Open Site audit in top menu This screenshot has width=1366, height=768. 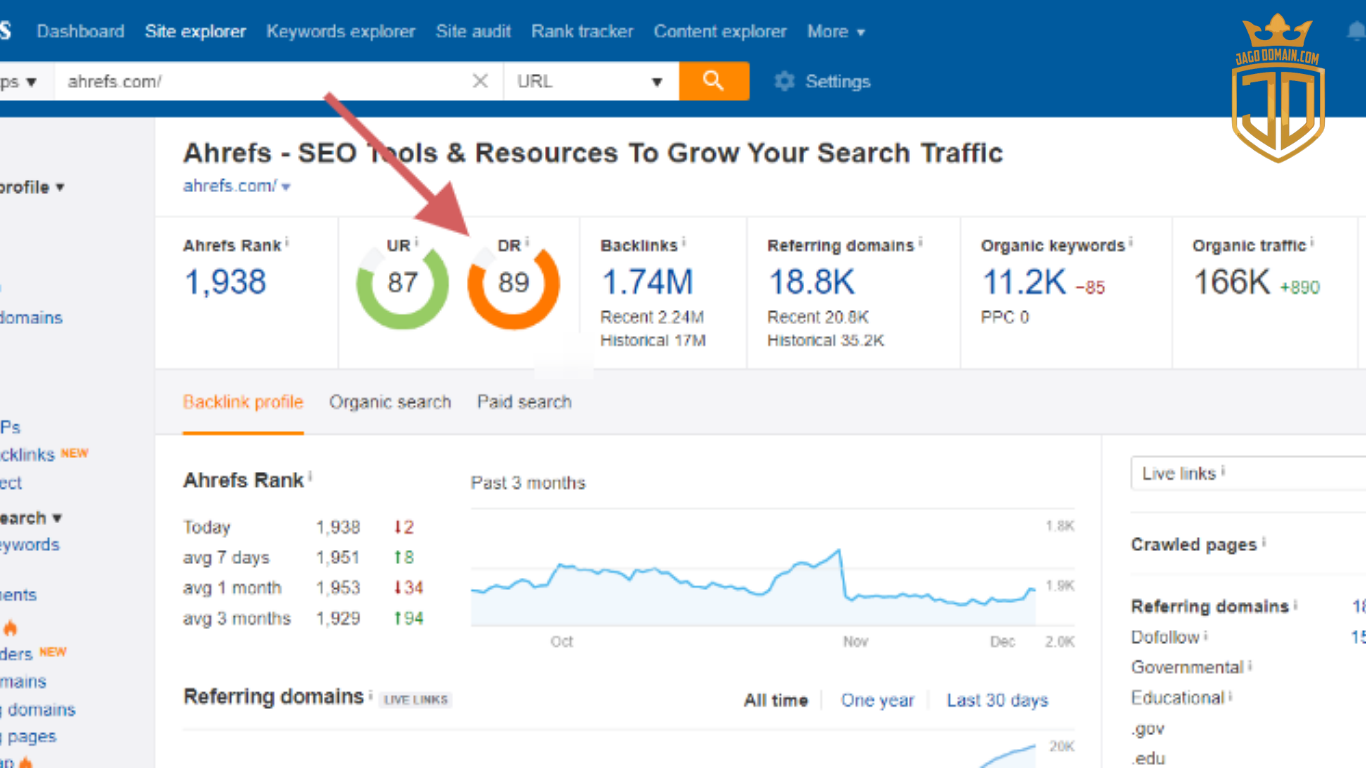(473, 31)
